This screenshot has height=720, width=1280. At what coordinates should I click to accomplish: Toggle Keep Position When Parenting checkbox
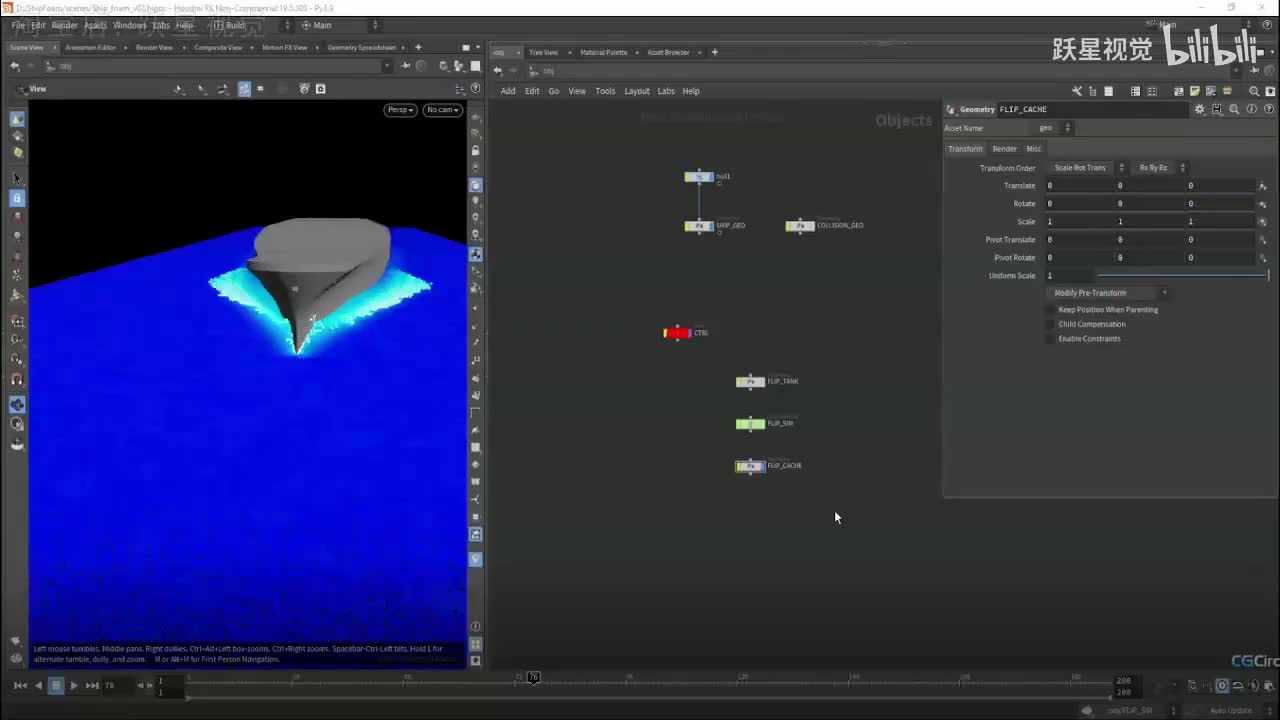click(x=1050, y=310)
